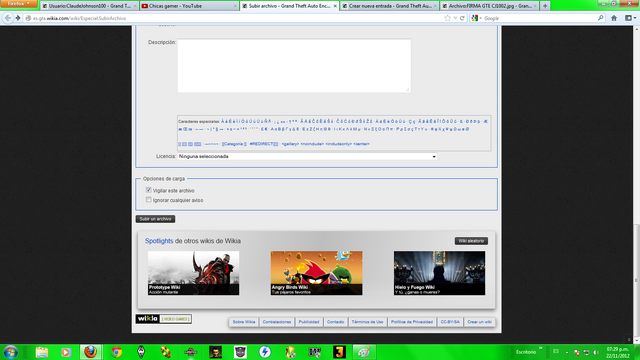The height and width of the screenshot is (360, 640).
Task: Open the Angry Birds Wiki spotlight
Action: point(316,273)
